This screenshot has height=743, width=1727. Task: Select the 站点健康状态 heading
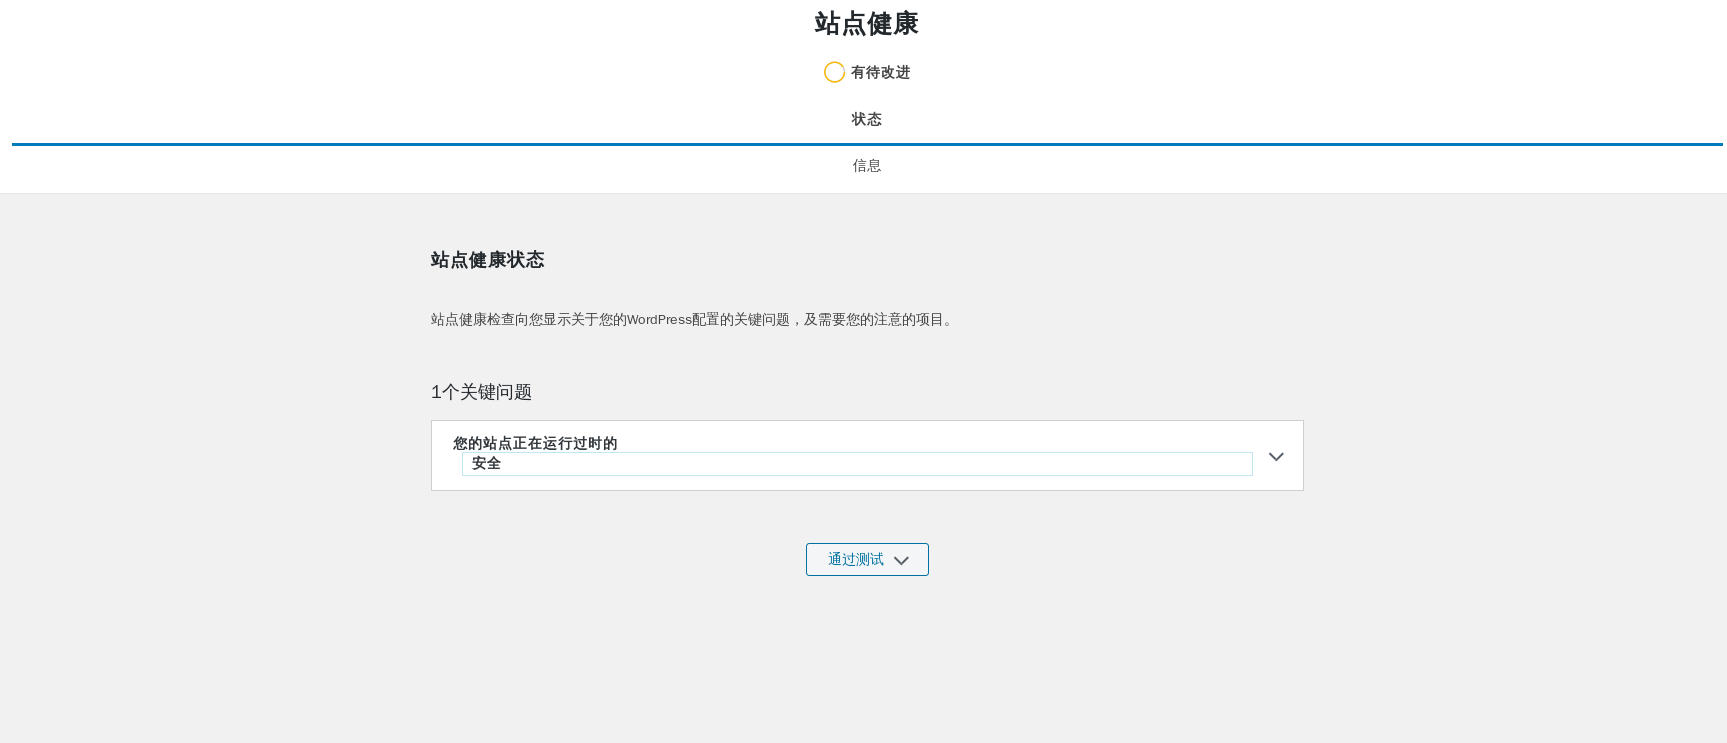(487, 260)
